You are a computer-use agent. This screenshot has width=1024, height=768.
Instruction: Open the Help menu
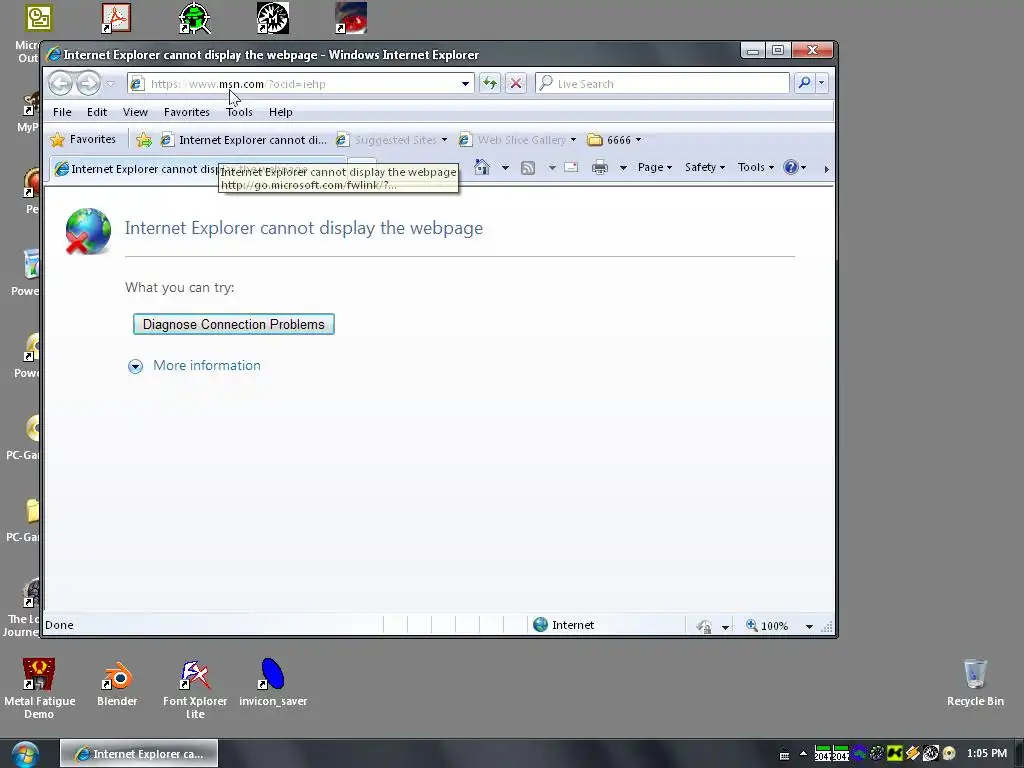[x=281, y=112]
